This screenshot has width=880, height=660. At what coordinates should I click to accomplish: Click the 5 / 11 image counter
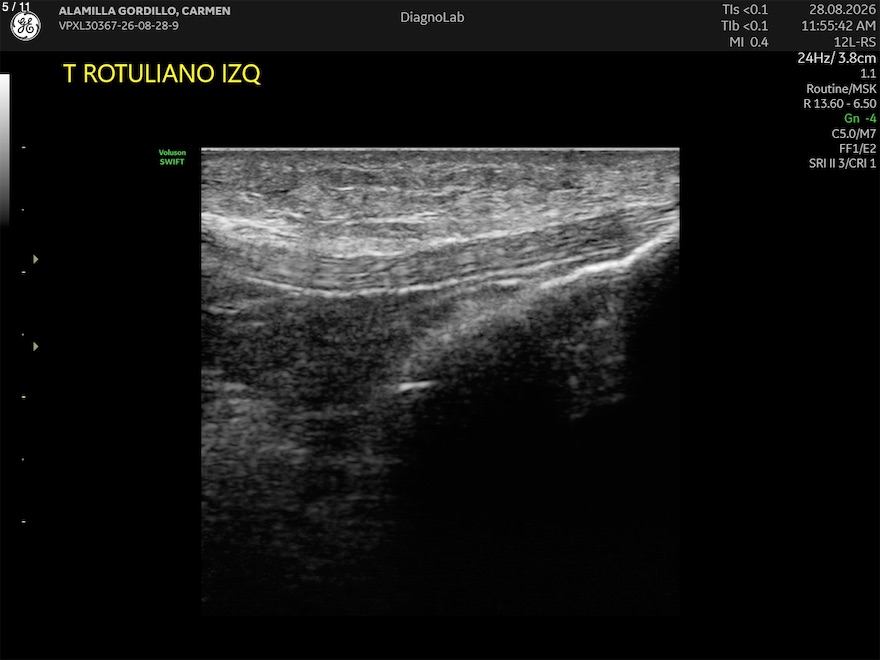16,7
